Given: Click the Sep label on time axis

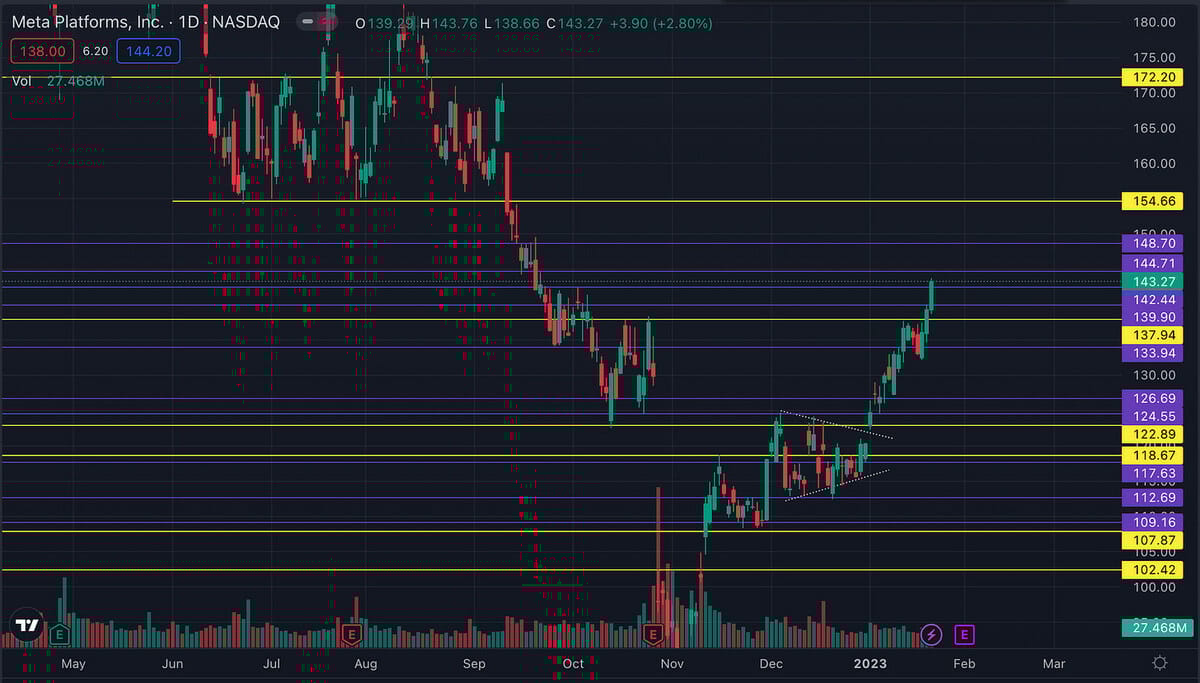Looking at the screenshot, I should point(474,663).
